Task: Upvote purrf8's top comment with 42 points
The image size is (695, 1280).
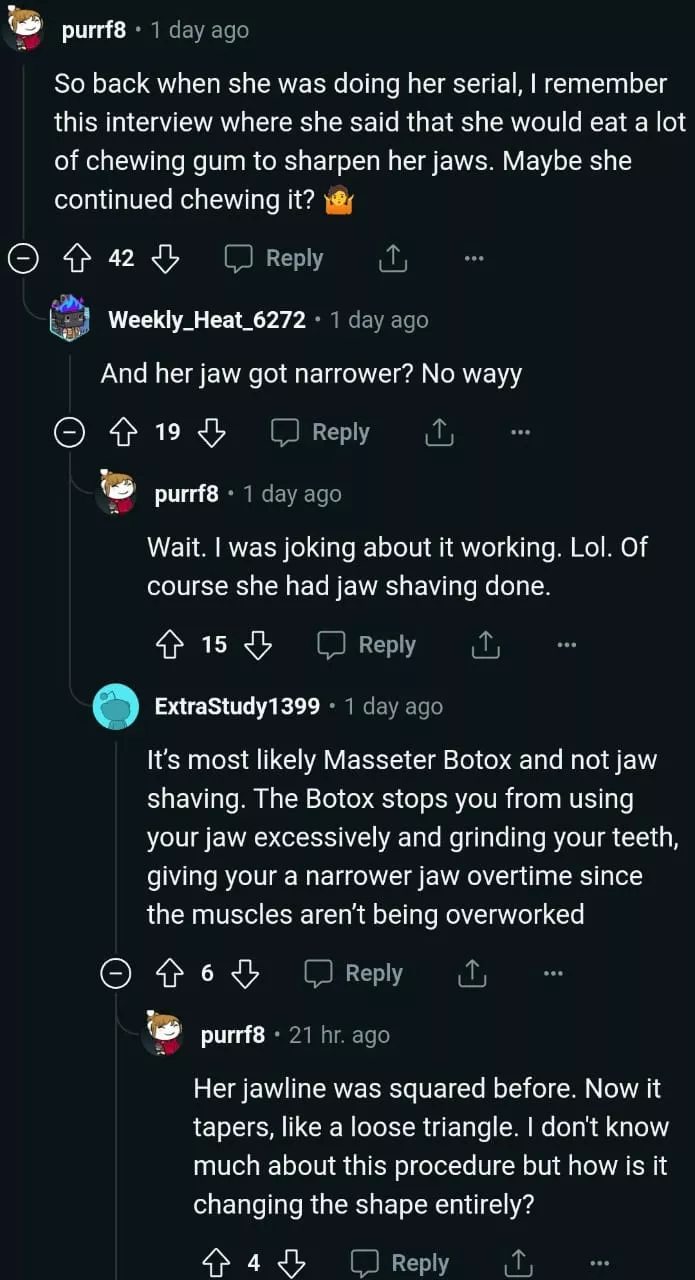Action: click(x=77, y=259)
